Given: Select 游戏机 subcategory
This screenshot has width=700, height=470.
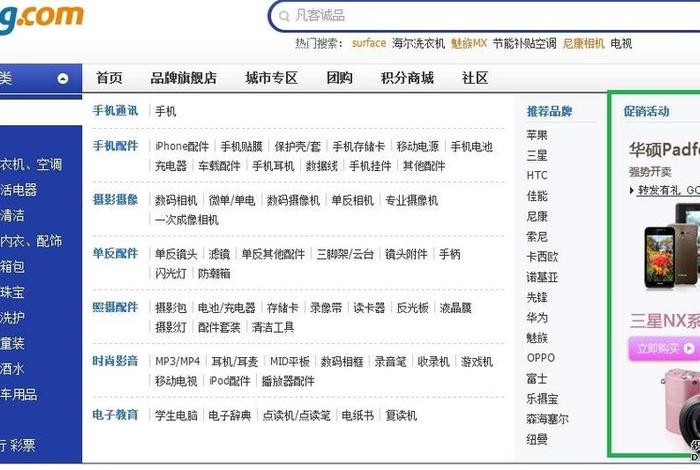Looking at the screenshot, I should [477, 362].
